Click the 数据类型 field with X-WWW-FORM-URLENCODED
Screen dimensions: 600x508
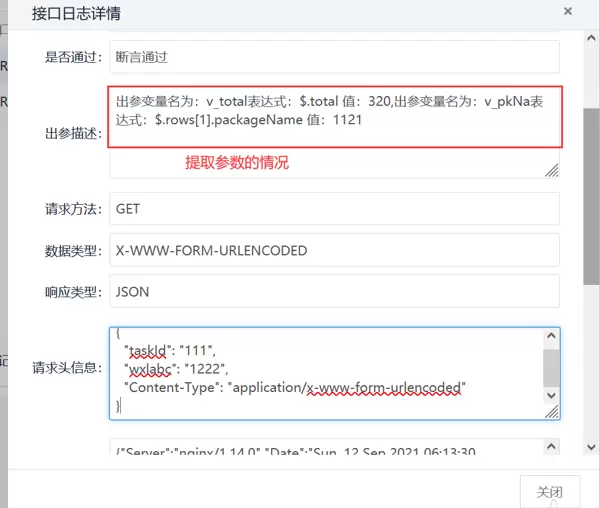click(x=334, y=250)
